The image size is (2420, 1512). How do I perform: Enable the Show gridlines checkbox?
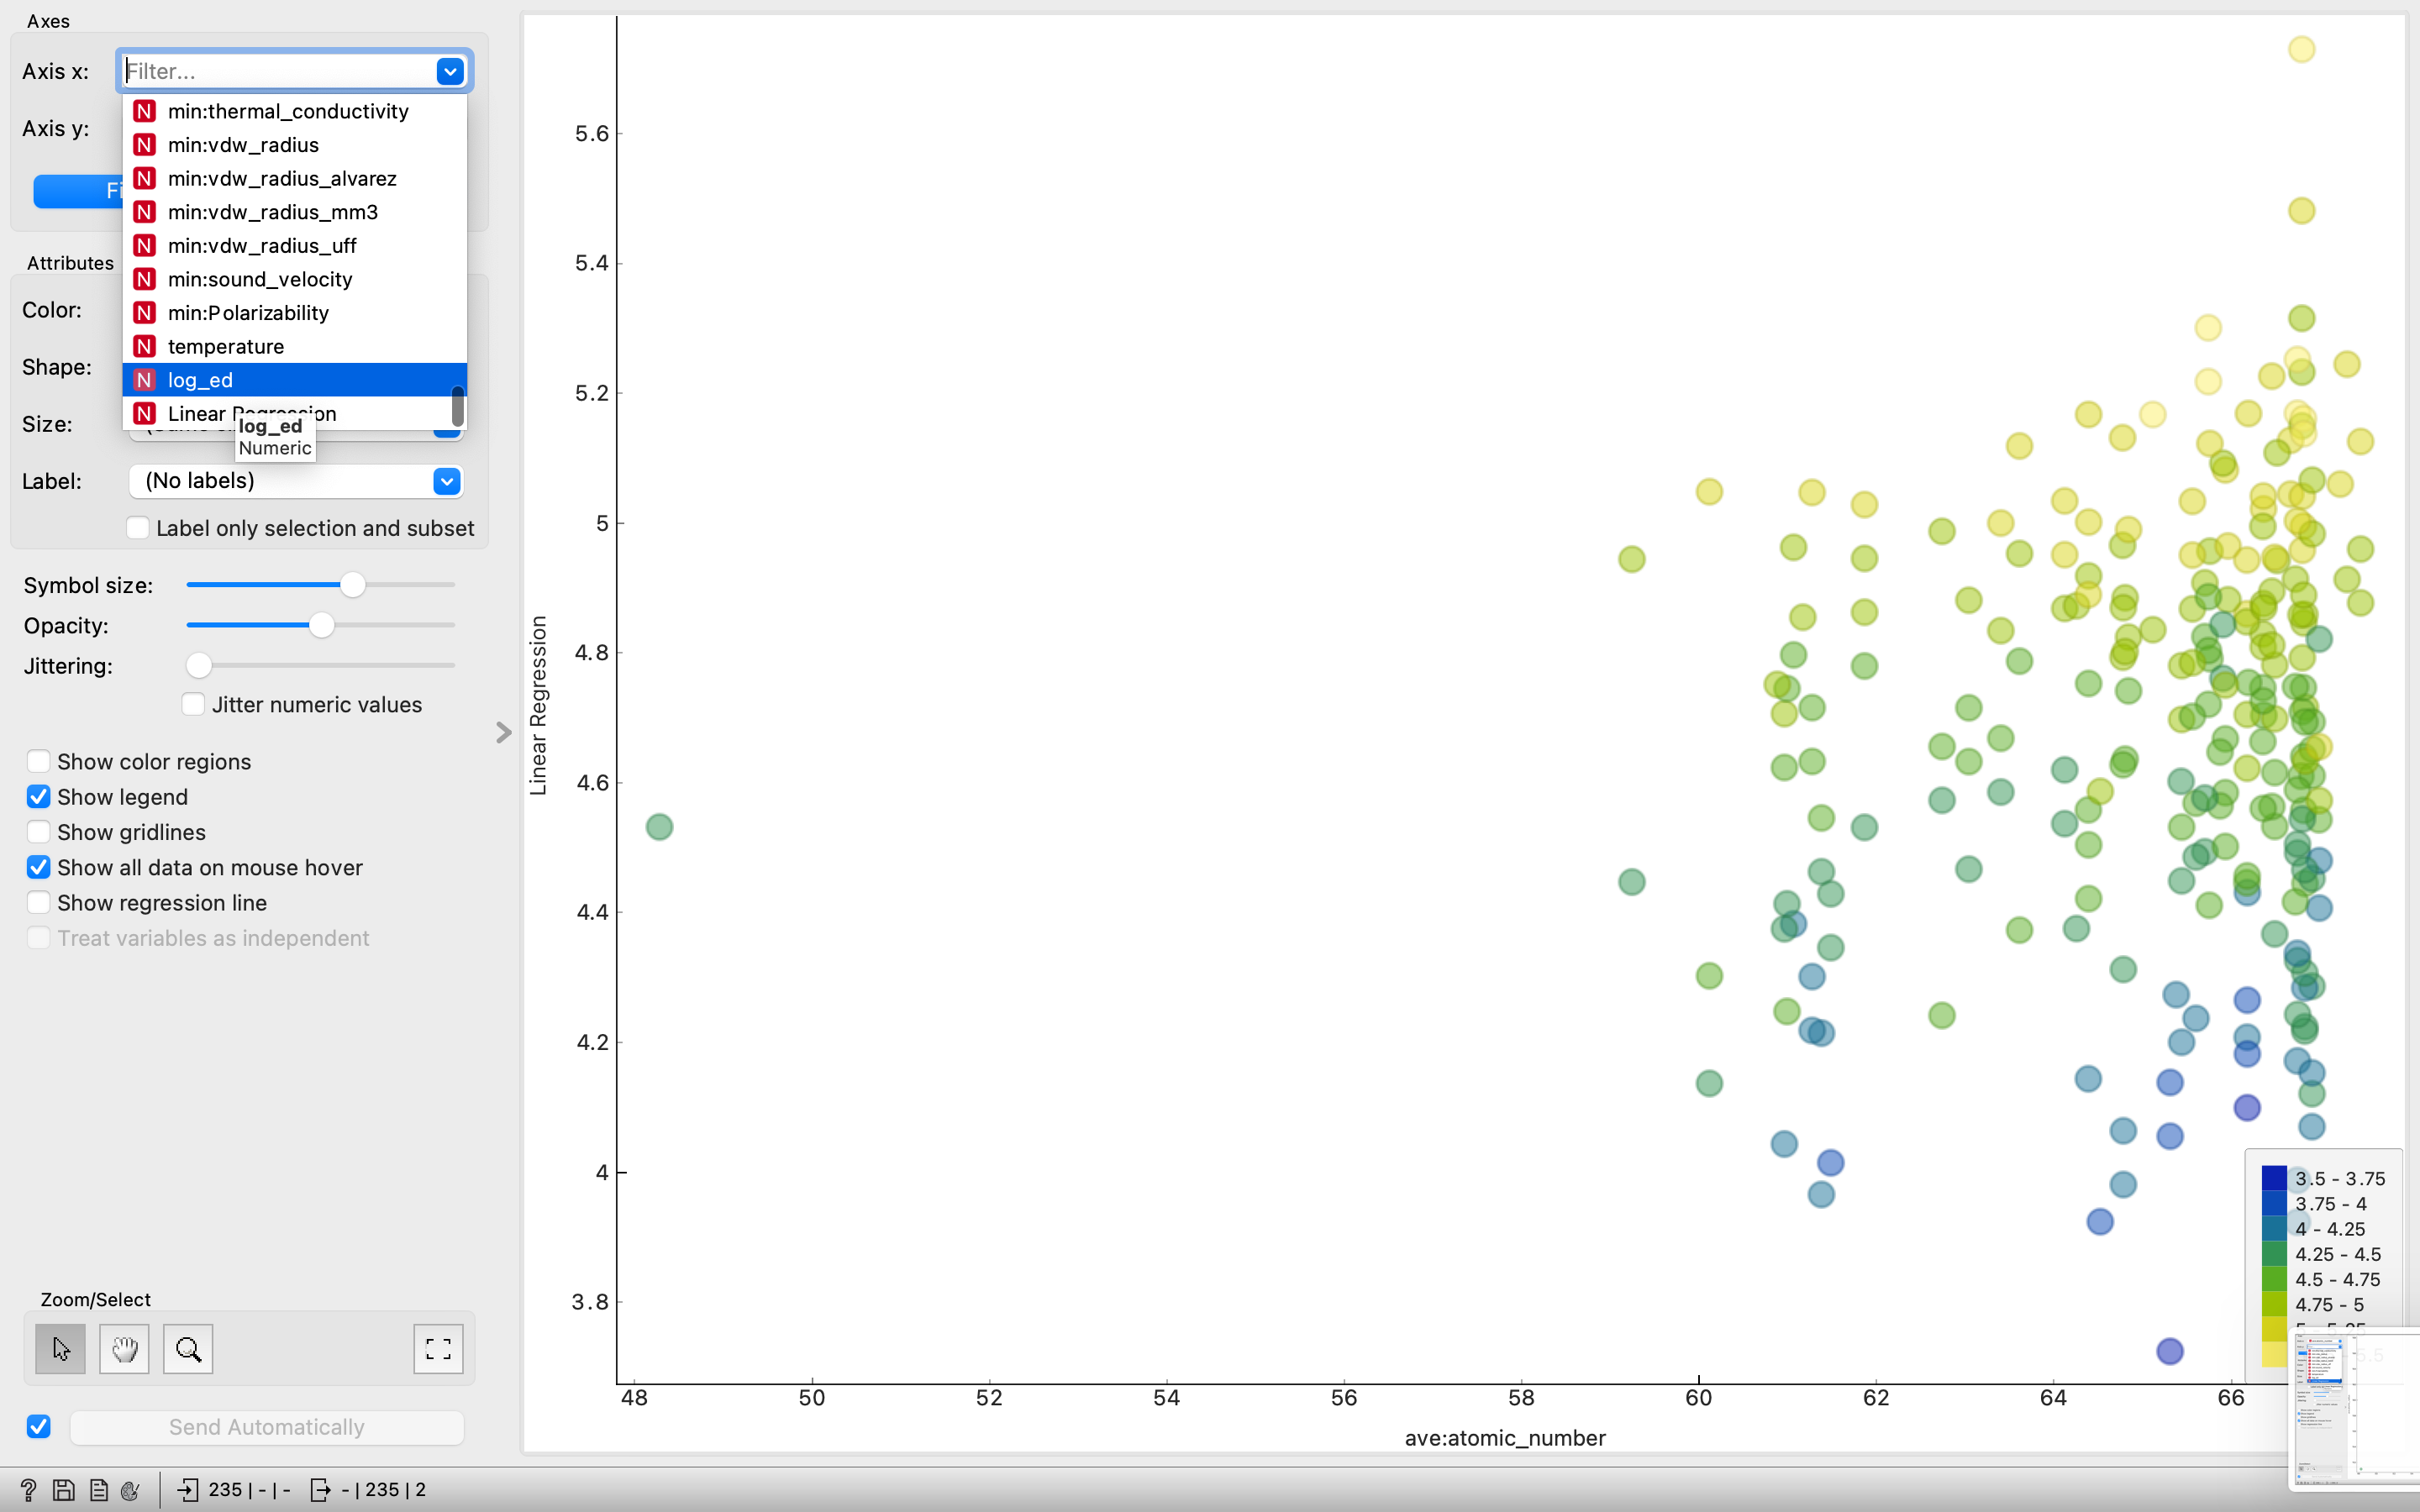click(38, 831)
